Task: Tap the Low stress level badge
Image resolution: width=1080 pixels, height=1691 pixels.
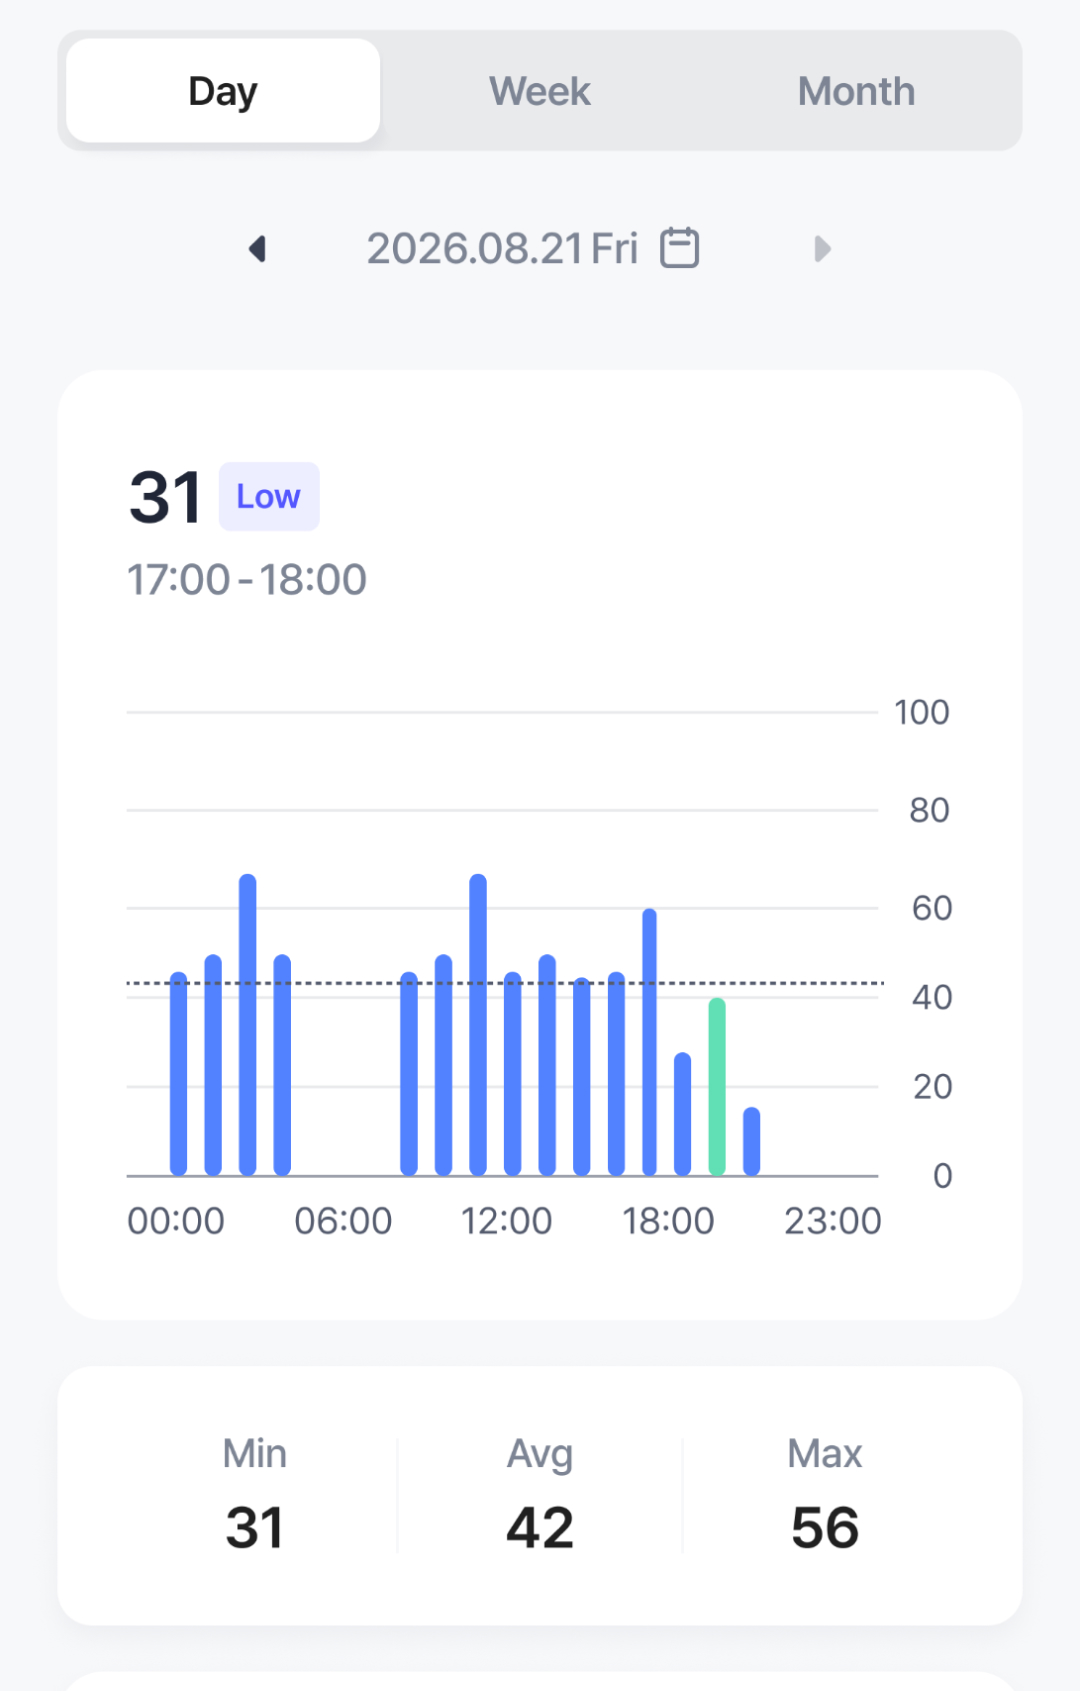Action: click(269, 496)
